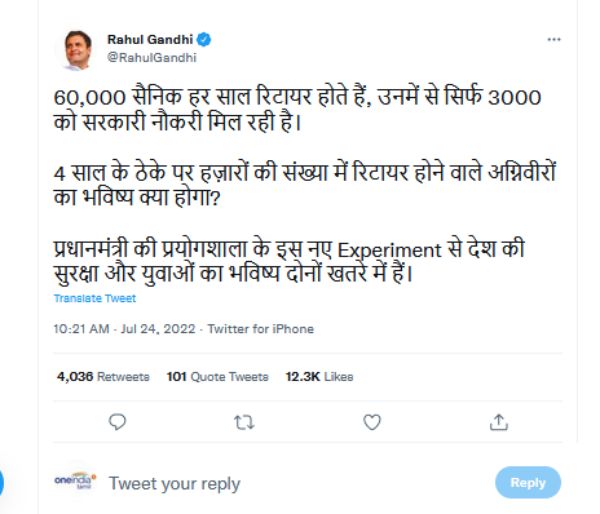Click the Twitter for iPhone source link
Viewport: 600px width, 514px height.
259,329
